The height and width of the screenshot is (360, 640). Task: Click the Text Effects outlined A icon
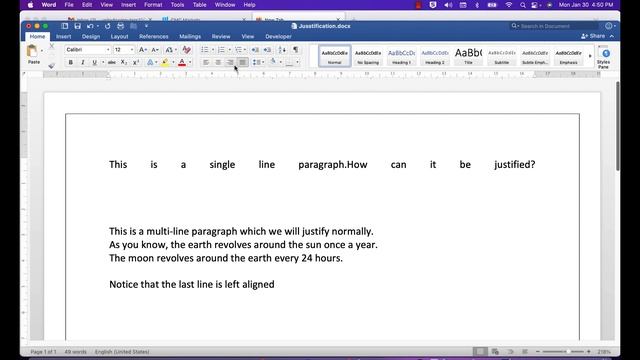coord(150,62)
